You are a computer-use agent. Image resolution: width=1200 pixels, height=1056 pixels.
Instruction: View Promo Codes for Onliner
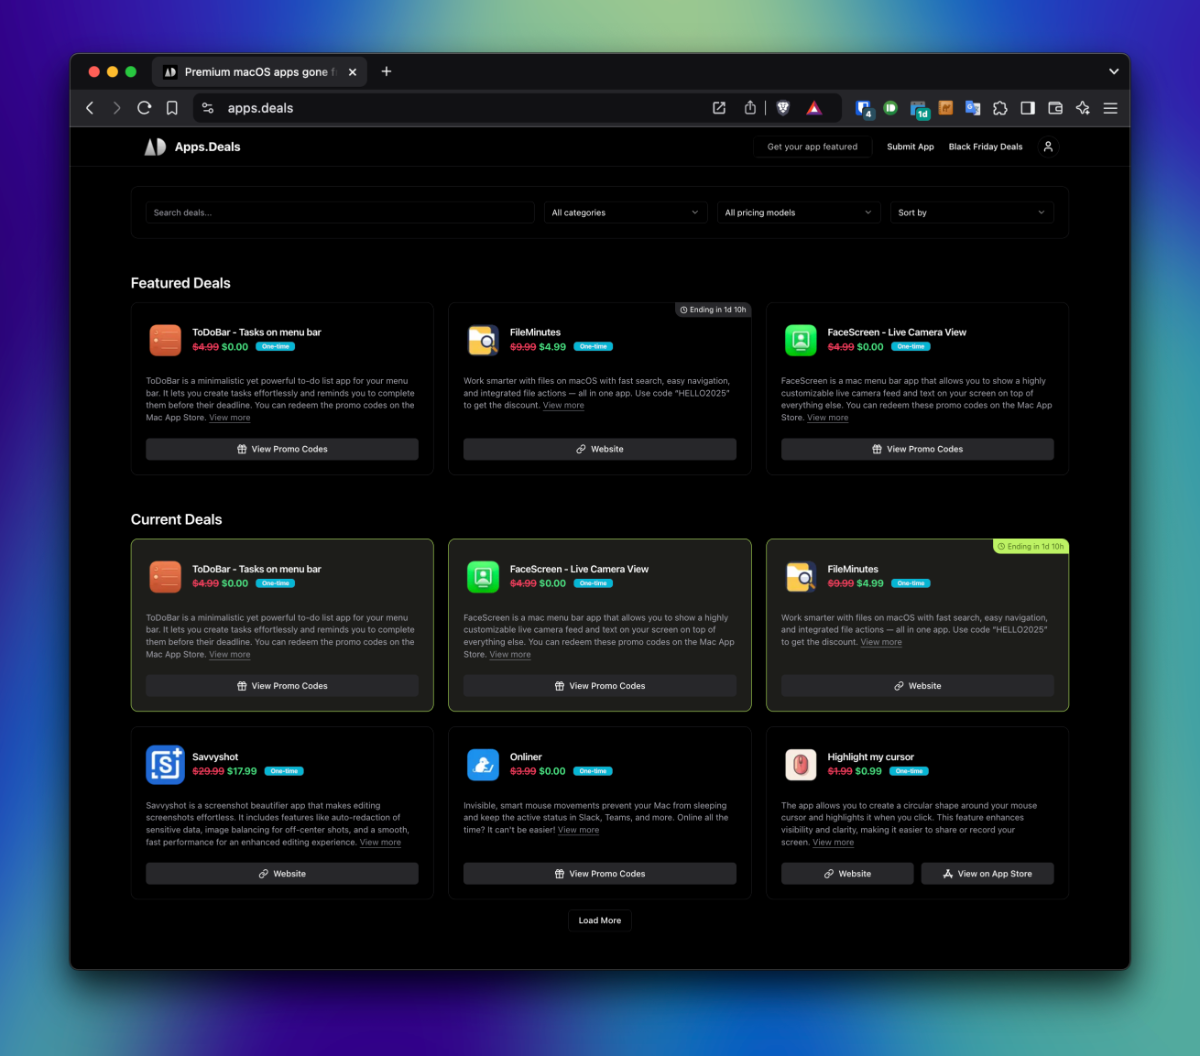coord(600,874)
